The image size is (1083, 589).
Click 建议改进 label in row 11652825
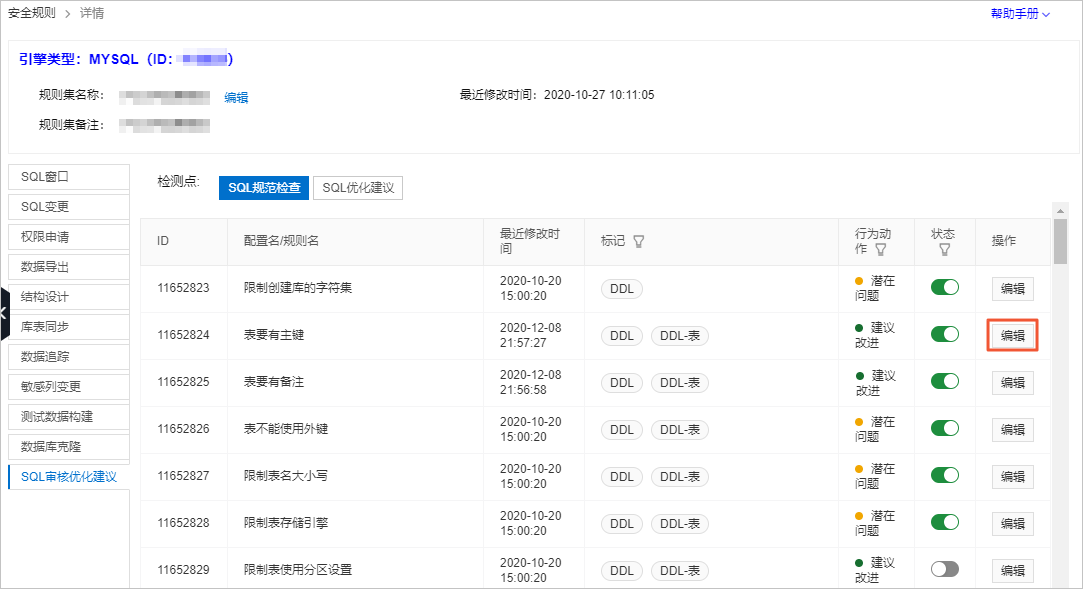coord(875,383)
